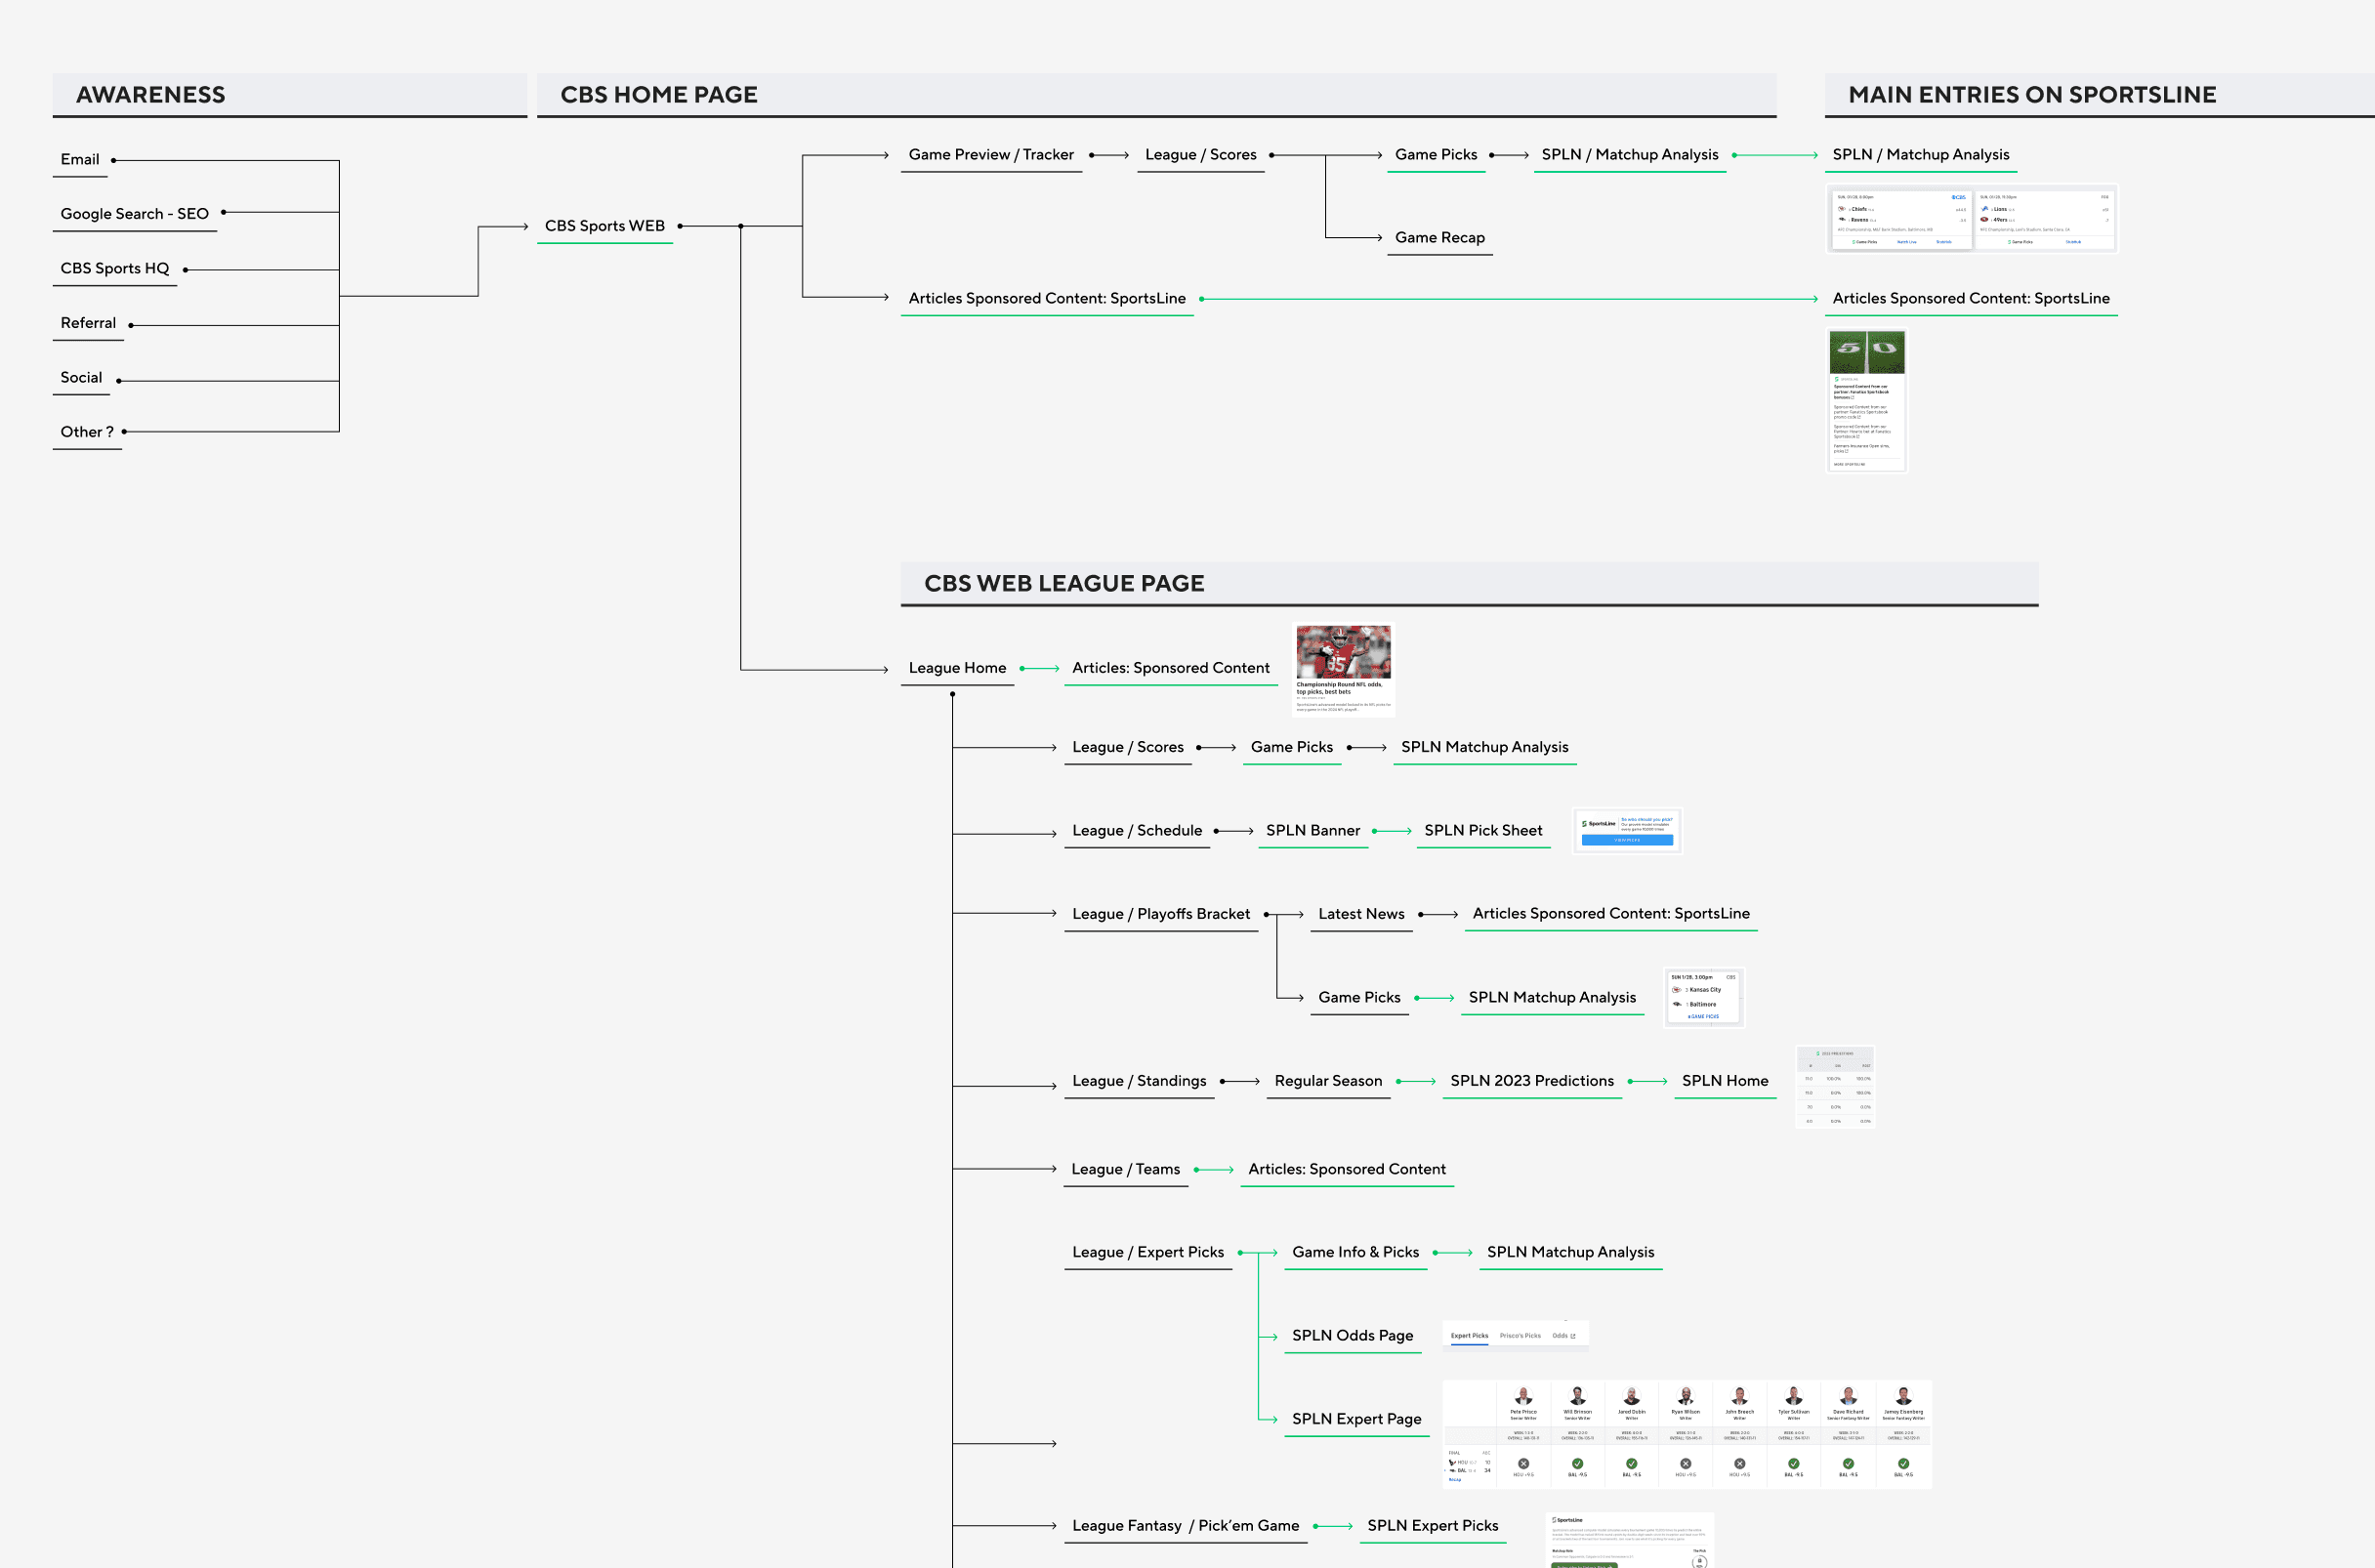Screen dimensions: 2375x1568
Task: Select the MAIN ENTRIES ON SPORTSLINE header
Action: click(2099, 95)
